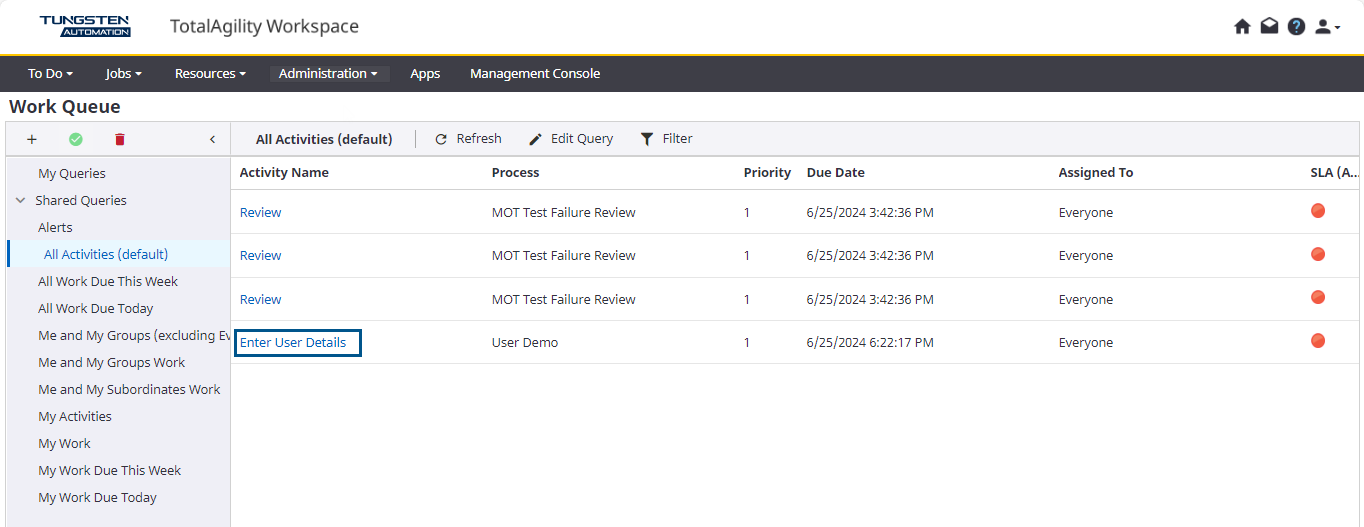Image resolution: width=1364 pixels, height=527 pixels.
Task: Sort by Activity Name column header
Action: coord(284,172)
